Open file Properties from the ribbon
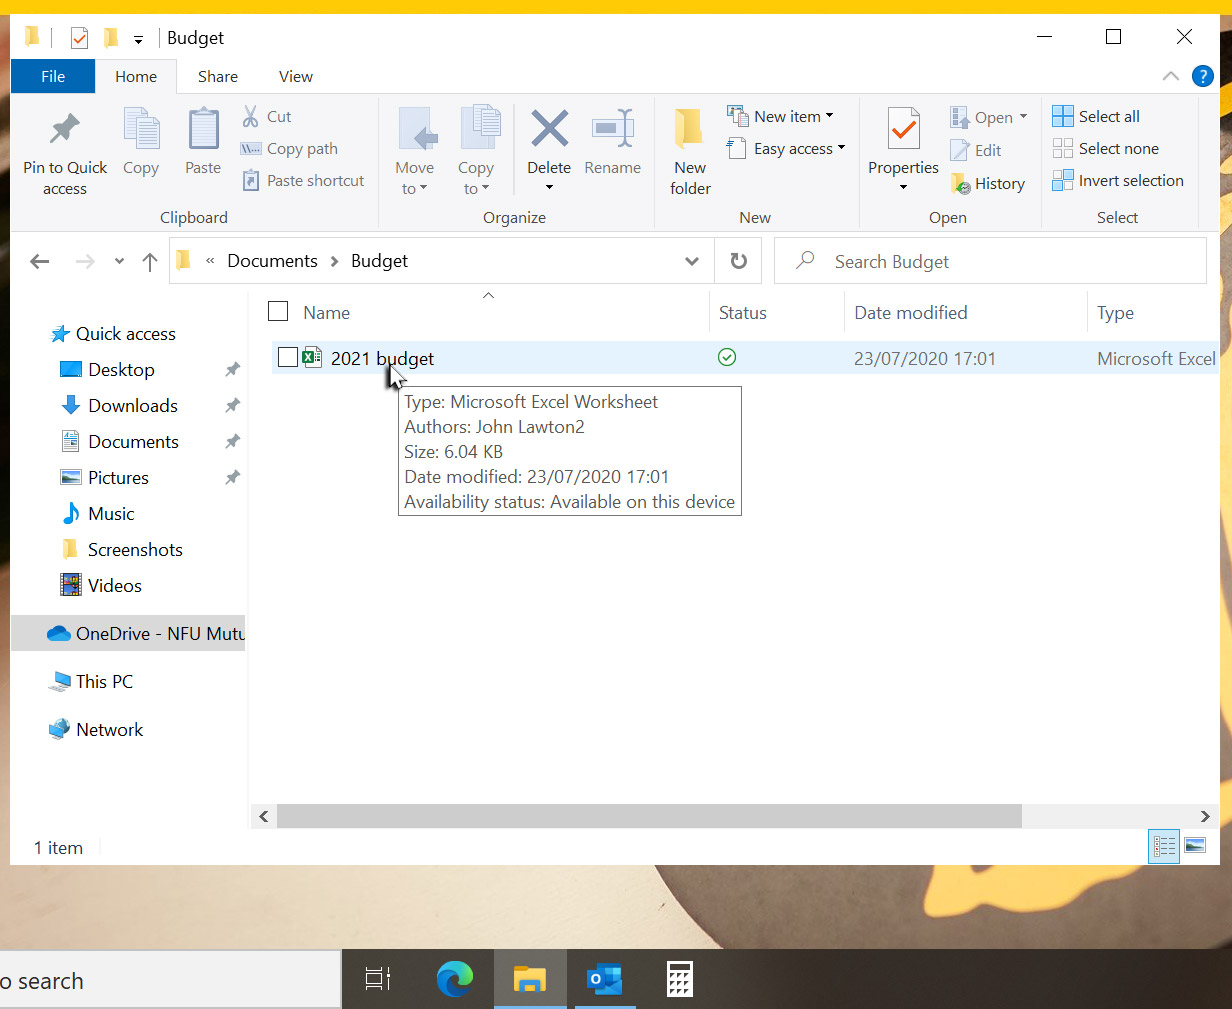Image resolution: width=1232 pixels, height=1009 pixels. click(x=903, y=131)
